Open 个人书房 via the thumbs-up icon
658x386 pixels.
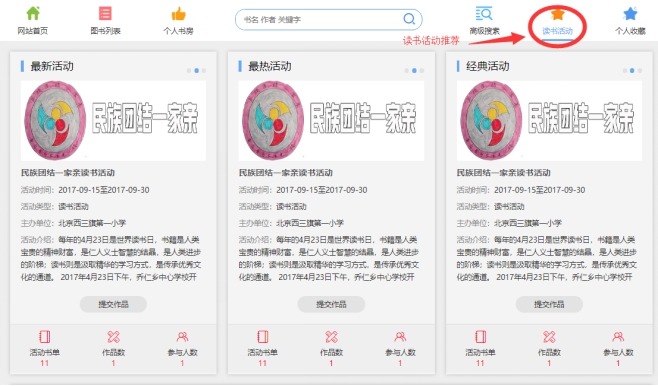click(178, 14)
